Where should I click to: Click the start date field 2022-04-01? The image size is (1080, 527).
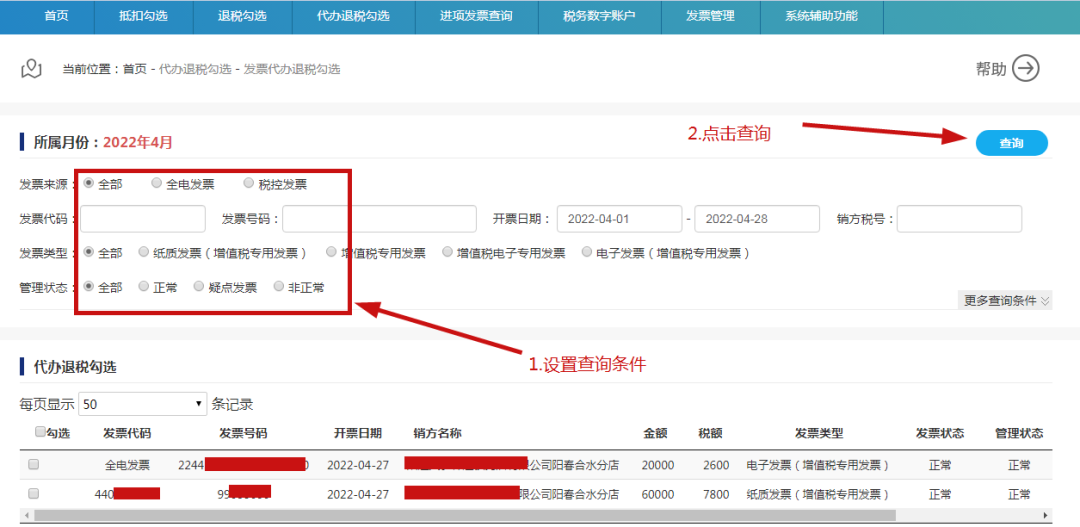click(x=619, y=219)
